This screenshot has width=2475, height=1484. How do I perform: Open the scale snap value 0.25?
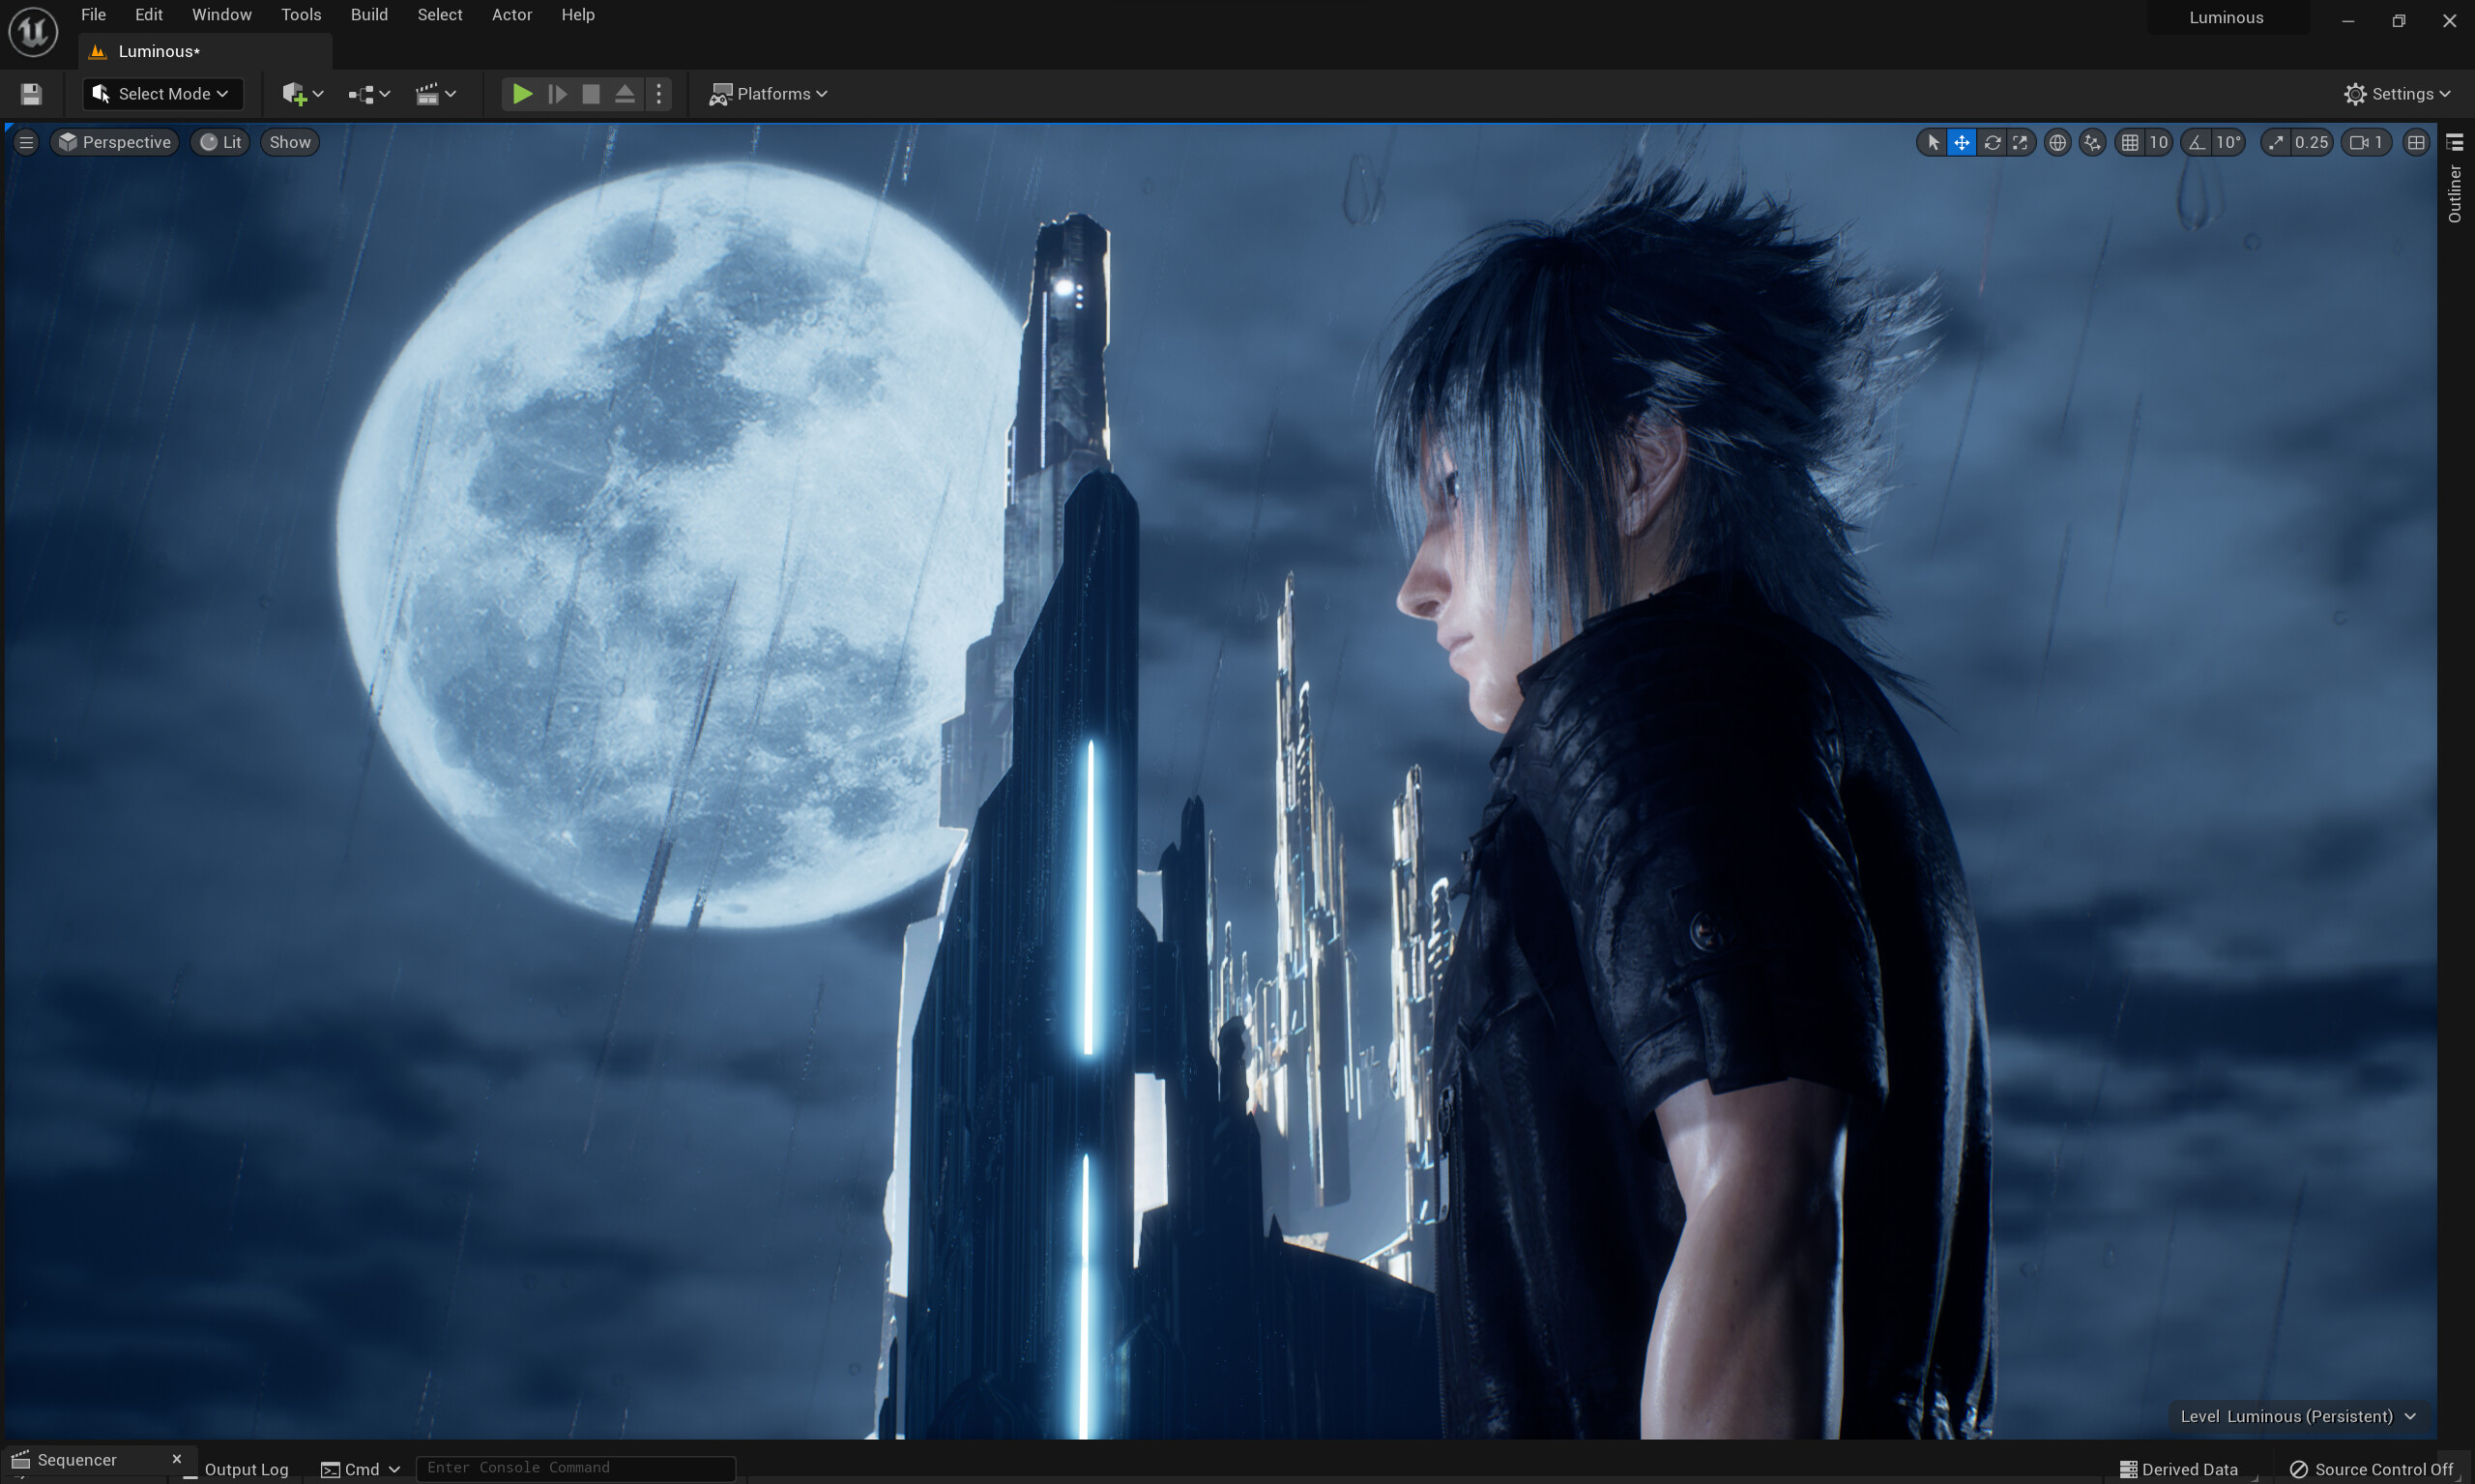click(x=2311, y=142)
